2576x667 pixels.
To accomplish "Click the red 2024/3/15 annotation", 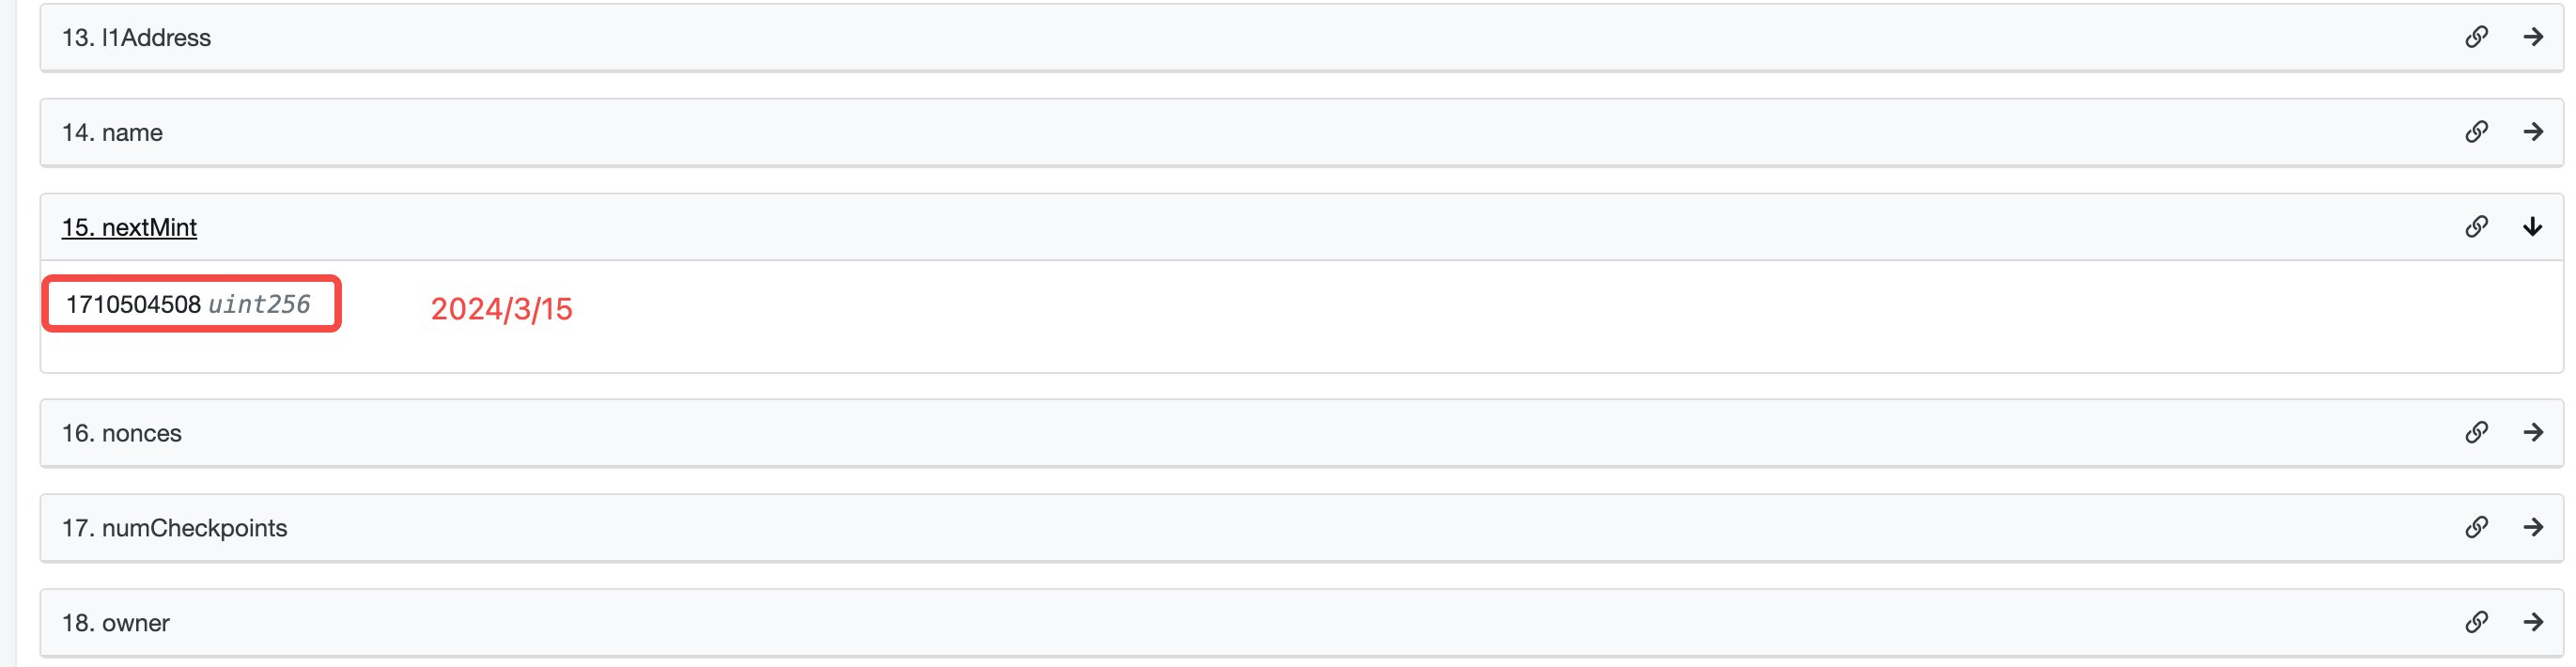I will coord(501,309).
